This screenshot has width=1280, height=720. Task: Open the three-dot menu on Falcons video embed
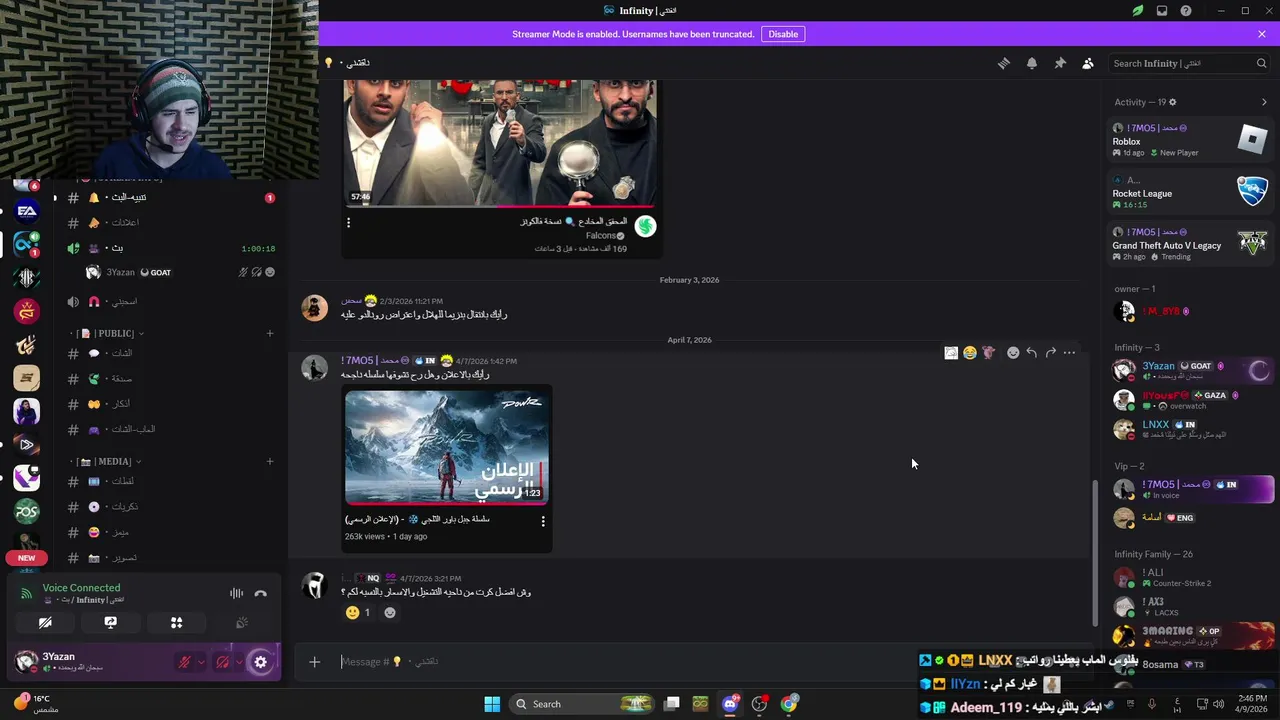click(x=349, y=223)
